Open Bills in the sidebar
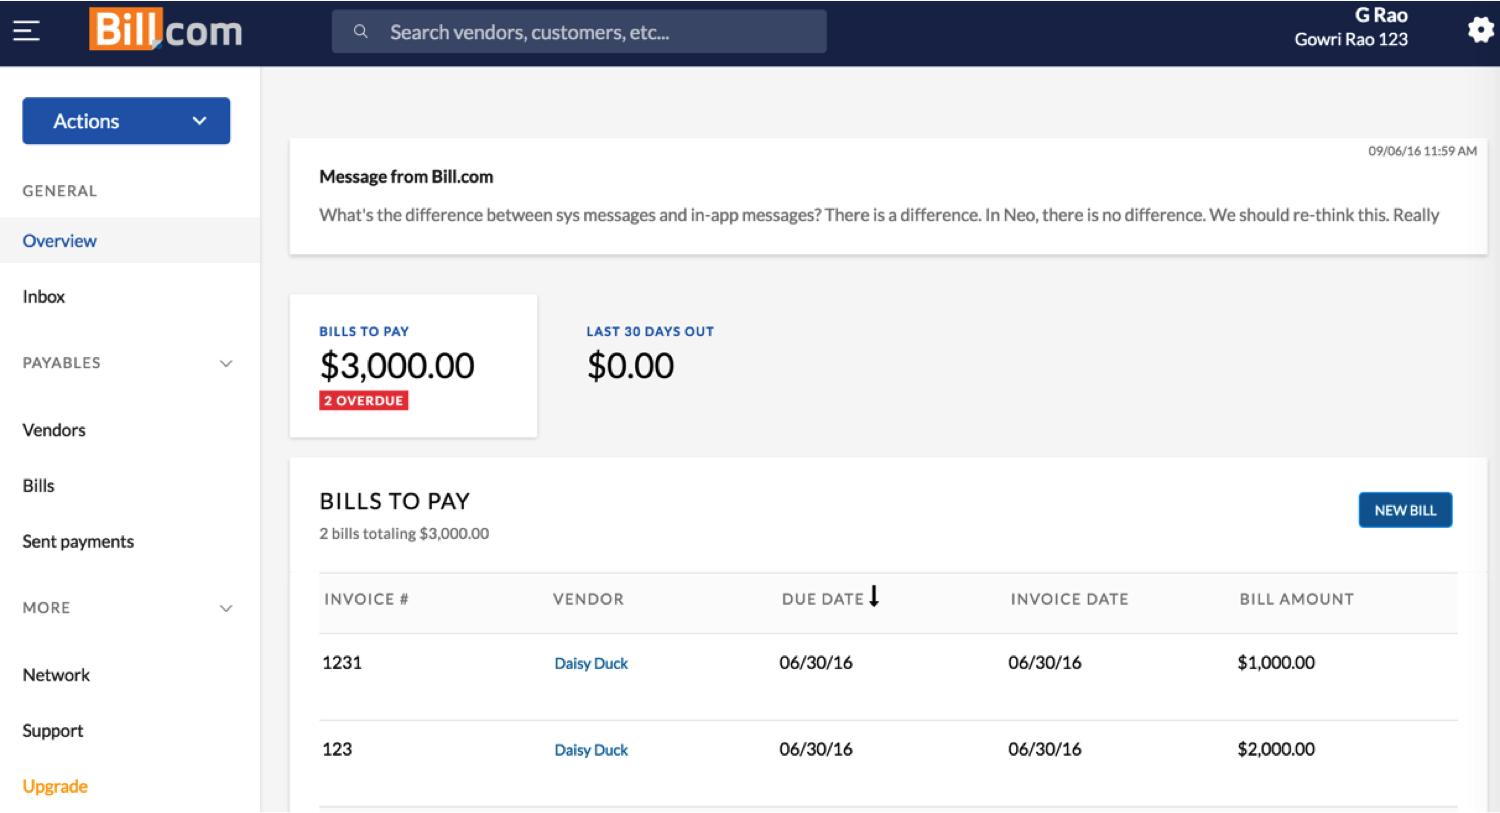The width and height of the screenshot is (1500, 813). (39, 486)
